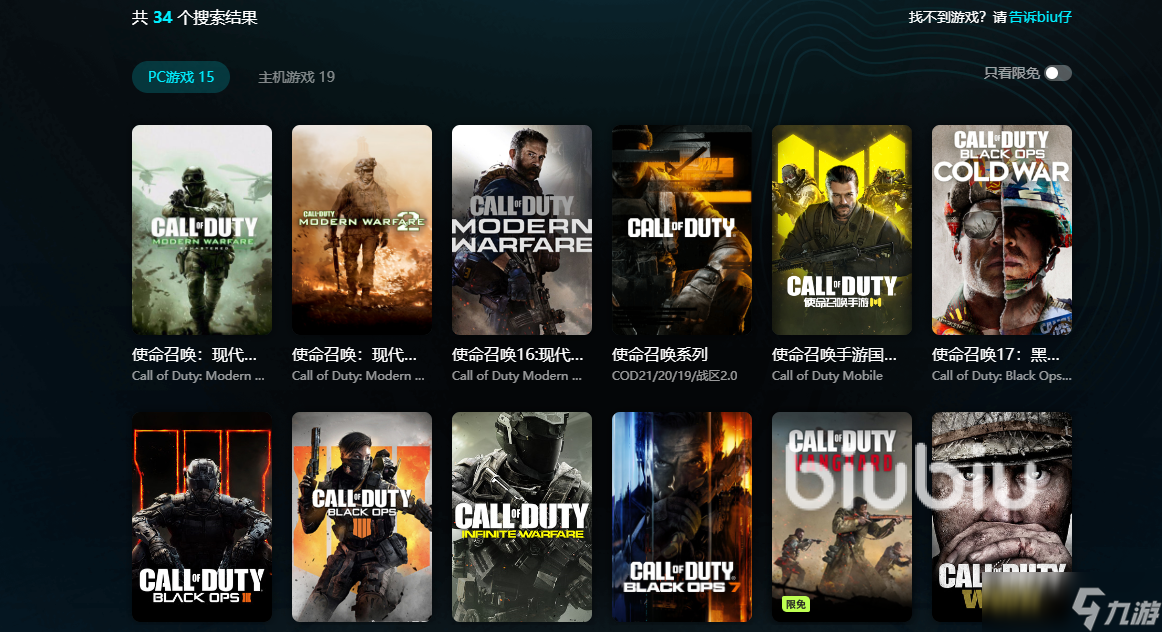Open the 使命召唤系列 game cover
1162x632 pixels.
682,230
